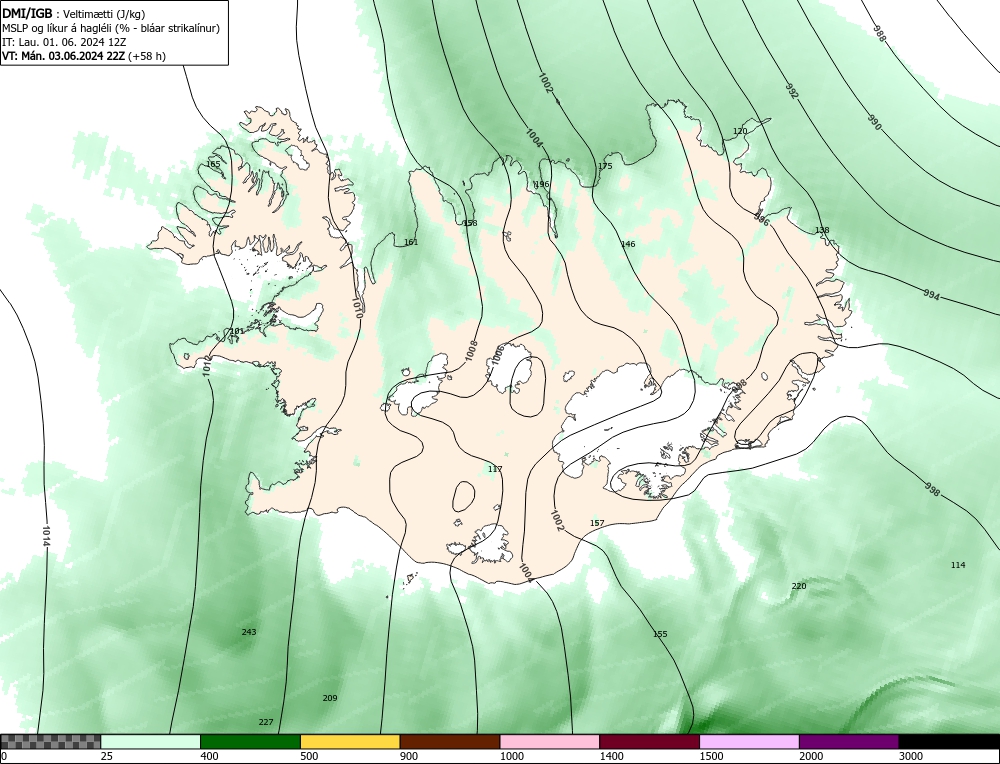This screenshot has height=764, width=1000.
Task: Pick the pink 1000–1400 legend swatch
Action: [x=550, y=741]
